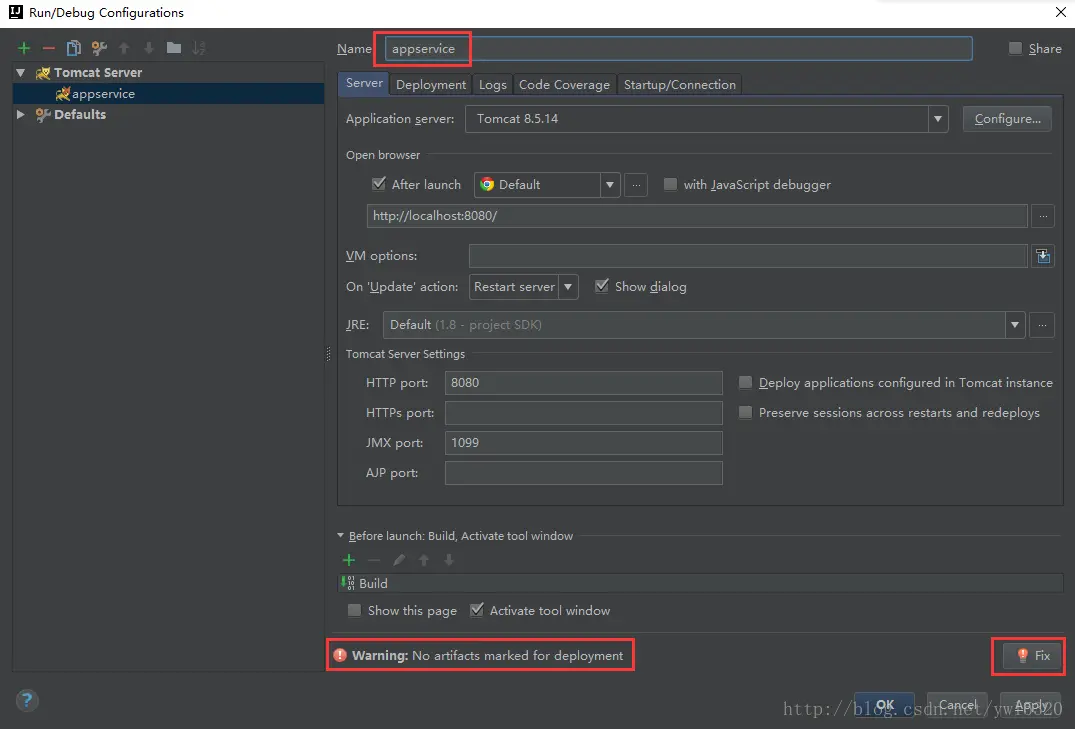Click the Cancel button
Image resolution: width=1075 pixels, height=729 pixels.
pyautogui.click(x=957, y=705)
